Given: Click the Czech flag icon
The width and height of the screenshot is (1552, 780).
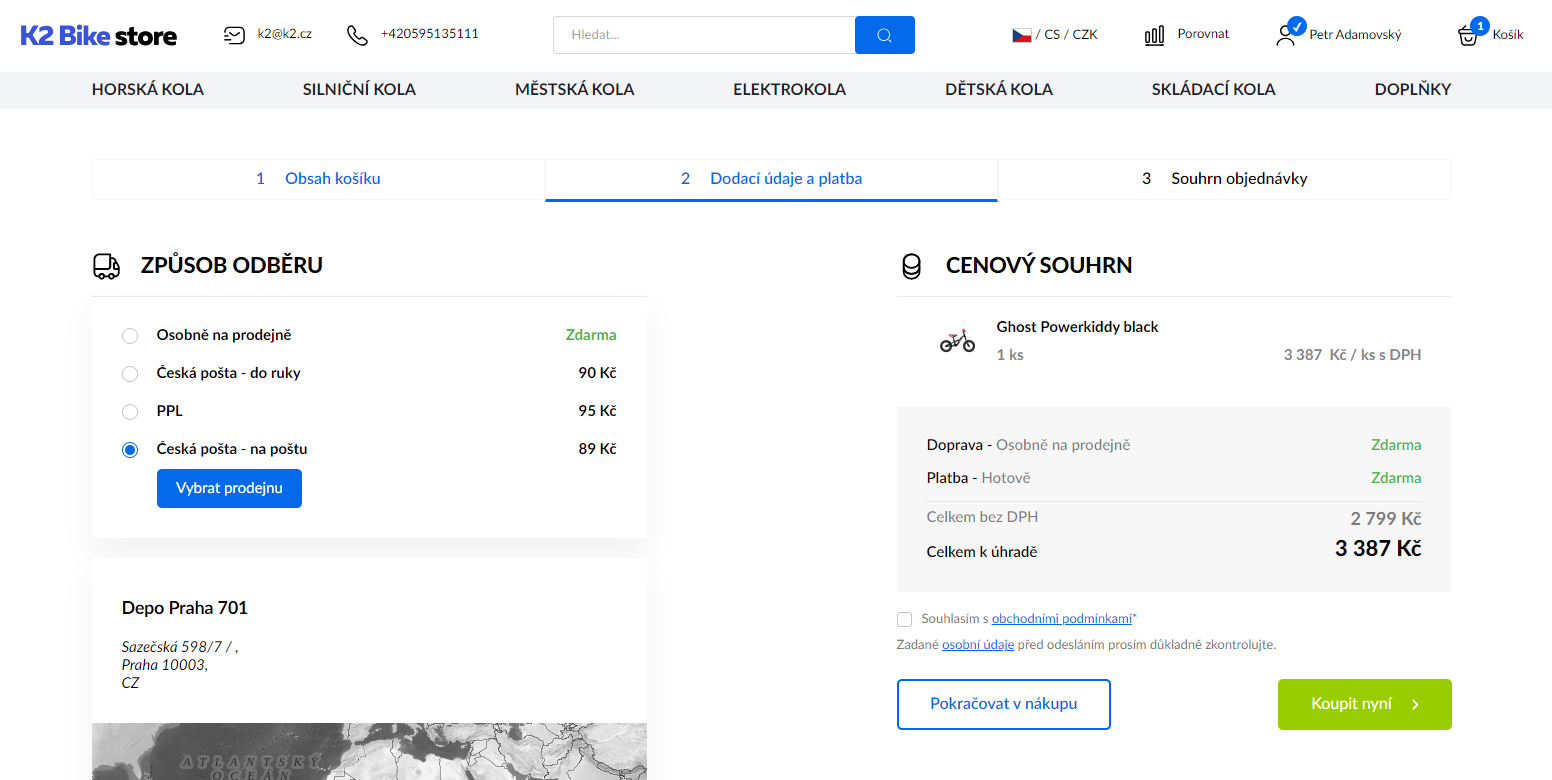Looking at the screenshot, I should [1021, 35].
